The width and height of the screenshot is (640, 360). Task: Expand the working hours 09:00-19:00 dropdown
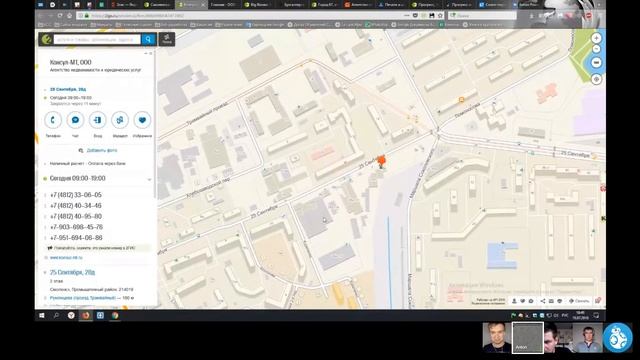pos(149,179)
